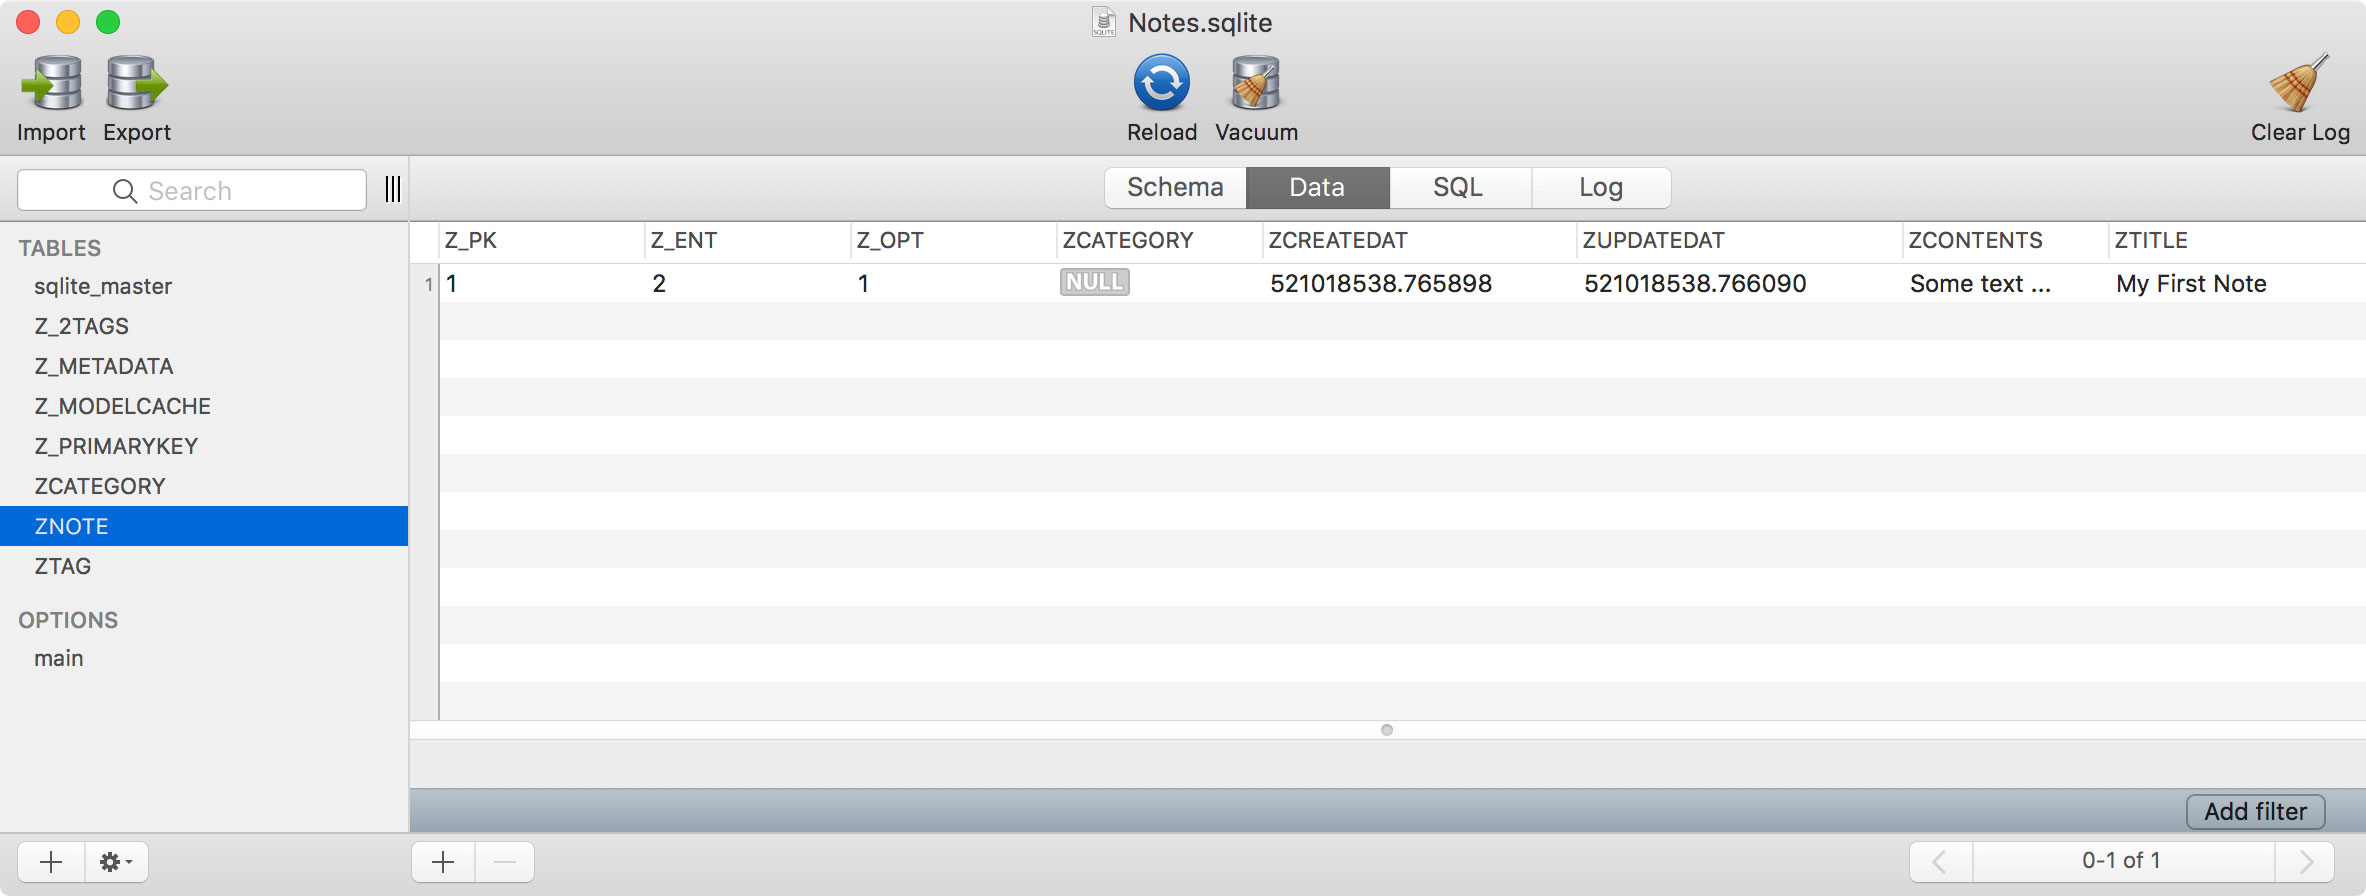Go to the previous page of results
Viewport: 2366px width, 896px height.
[1940, 861]
